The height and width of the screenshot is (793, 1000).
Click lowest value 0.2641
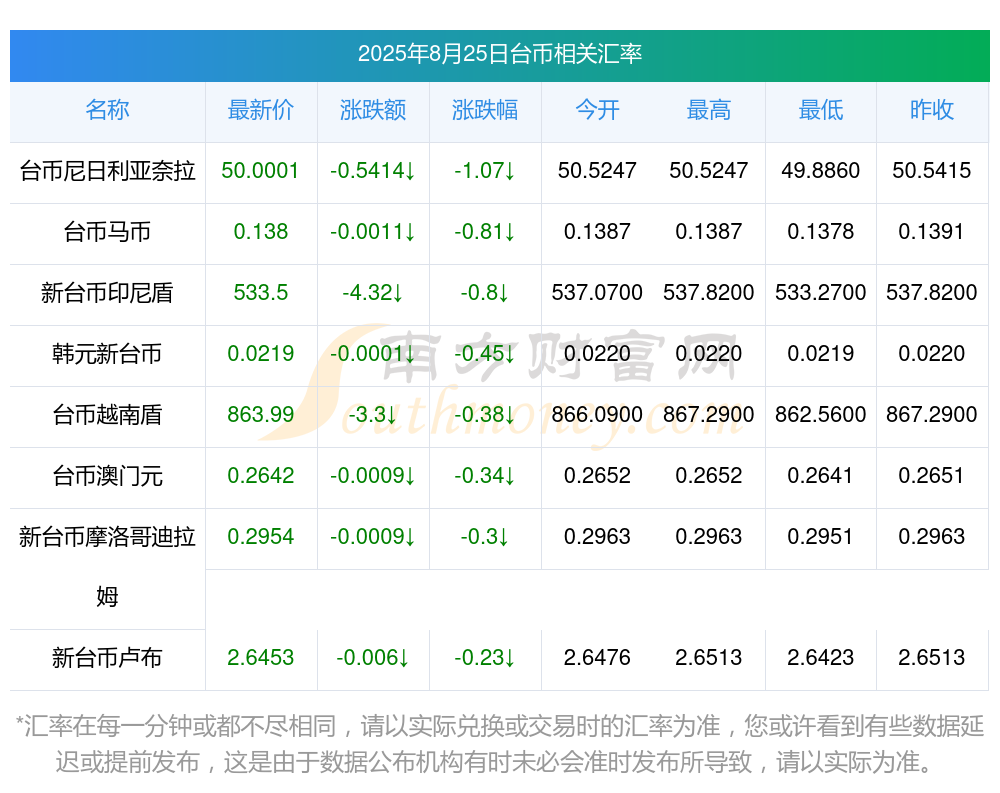pyautogui.click(x=821, y=475)
